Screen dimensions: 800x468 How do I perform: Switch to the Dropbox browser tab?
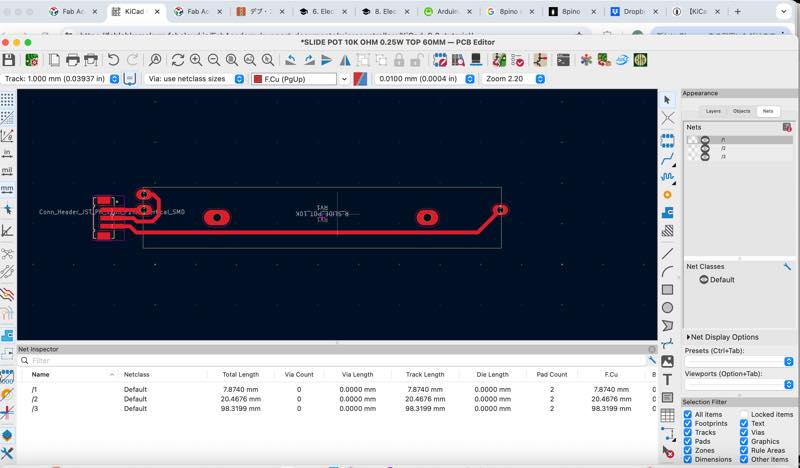(635, 11)
